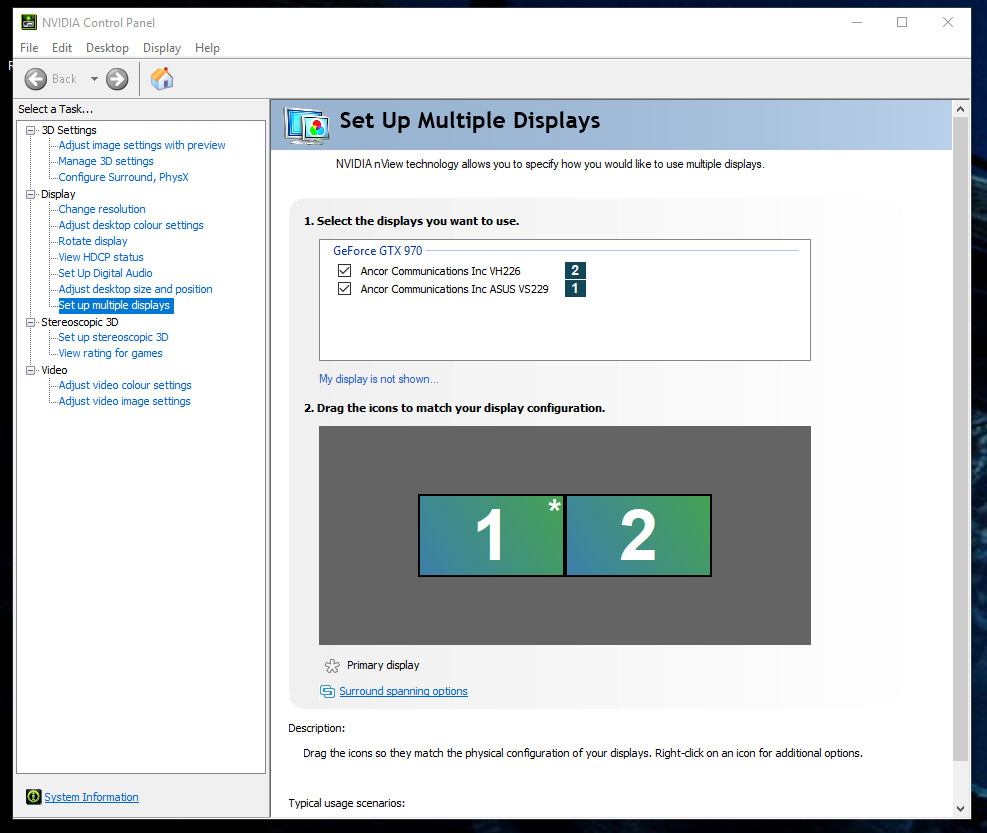This screenshot has width=987, height=833.
Task: Open Adjust desktop colour settings
Action: click(x=131, y=225)
